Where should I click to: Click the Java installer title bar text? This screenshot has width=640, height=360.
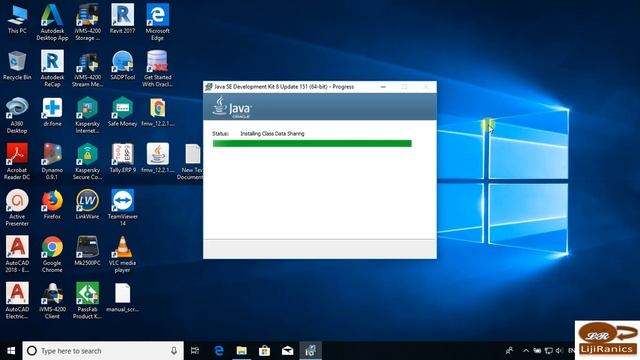pyautogui.click(x=284, y=87)
